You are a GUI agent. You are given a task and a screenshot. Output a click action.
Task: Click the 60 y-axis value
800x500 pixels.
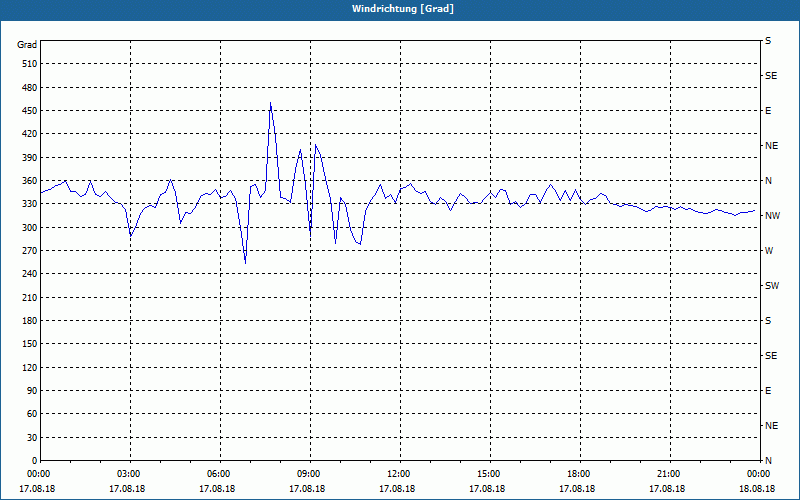pyautogui.click(x=32, y=414)
